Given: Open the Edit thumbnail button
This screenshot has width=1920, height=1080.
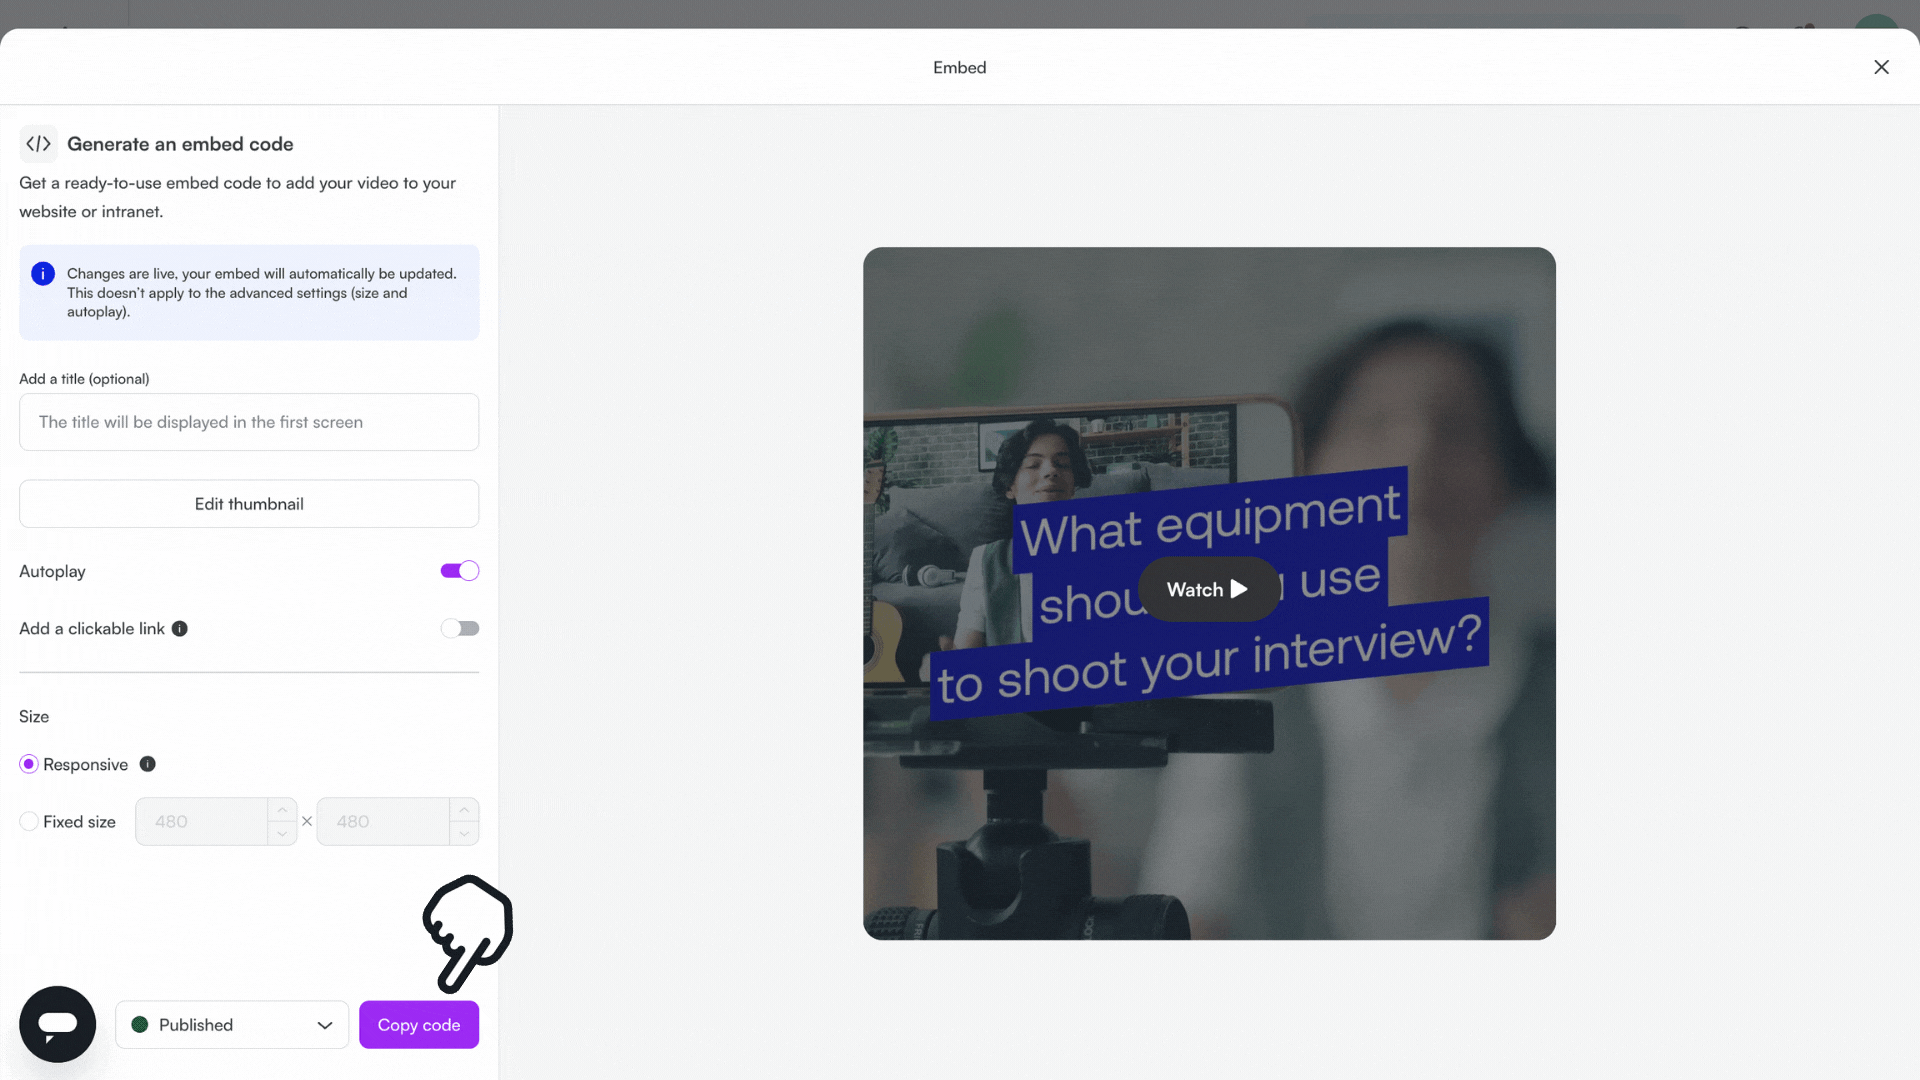Looking at the screenshot, I should (x=249, y=504).
